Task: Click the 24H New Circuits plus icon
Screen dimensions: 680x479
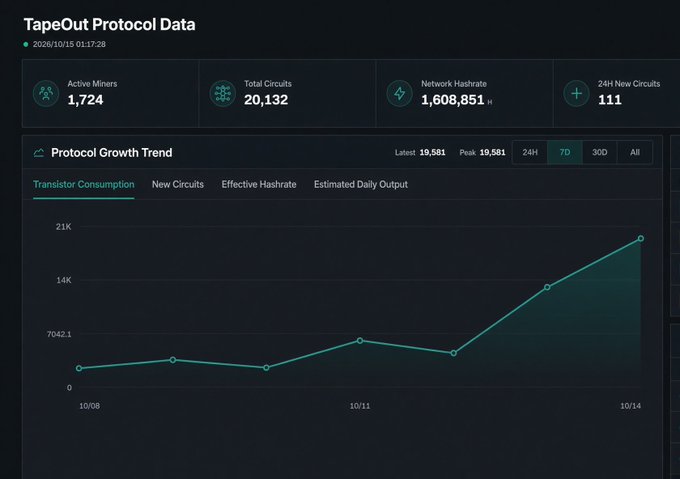Action: pos(576,93)
